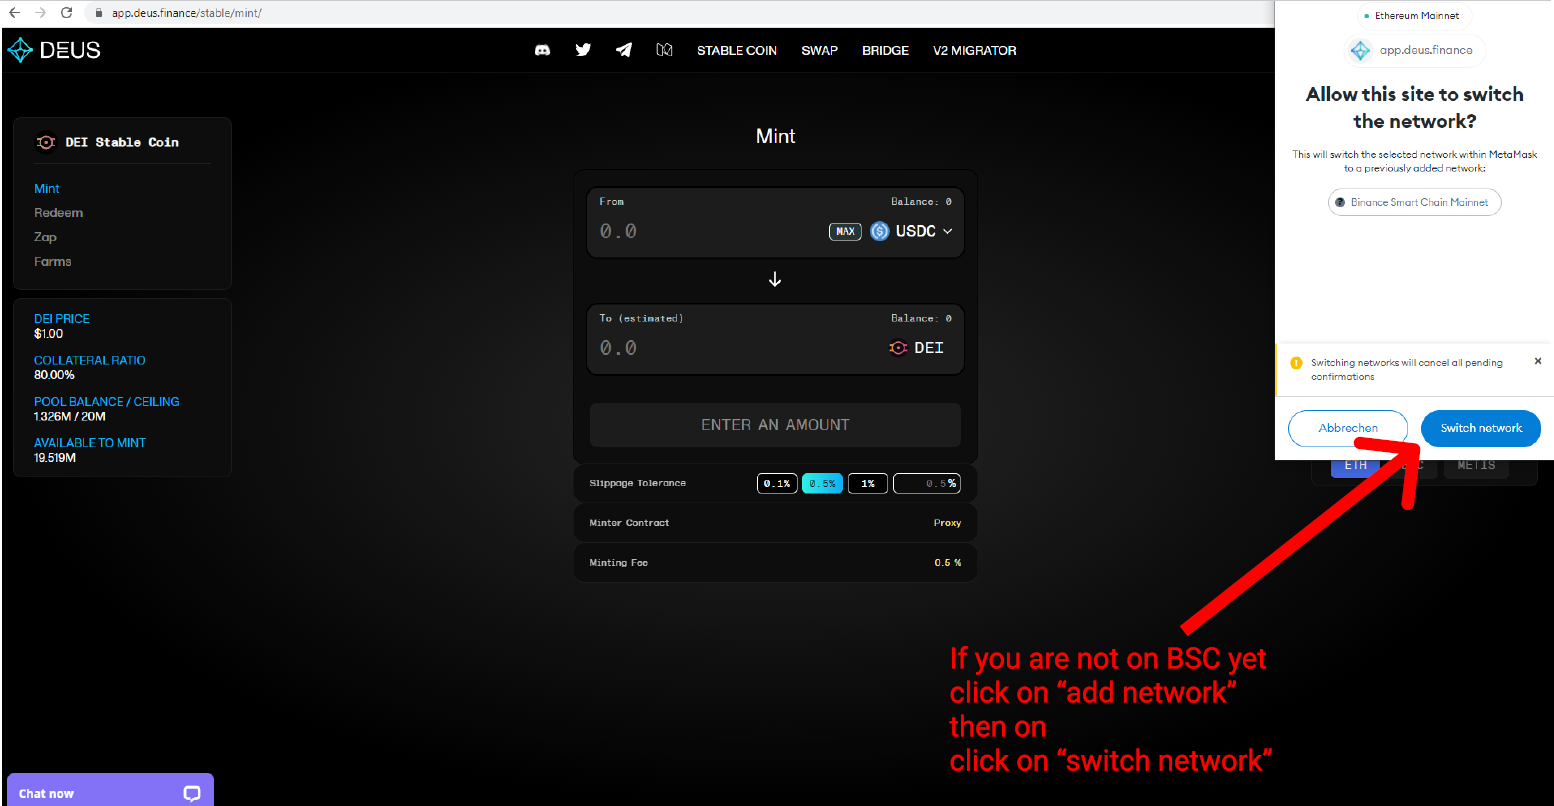Viewport: 1554px width, 806px height.
Task: Click the DEI PRICE label
Action: pos(62,319)
